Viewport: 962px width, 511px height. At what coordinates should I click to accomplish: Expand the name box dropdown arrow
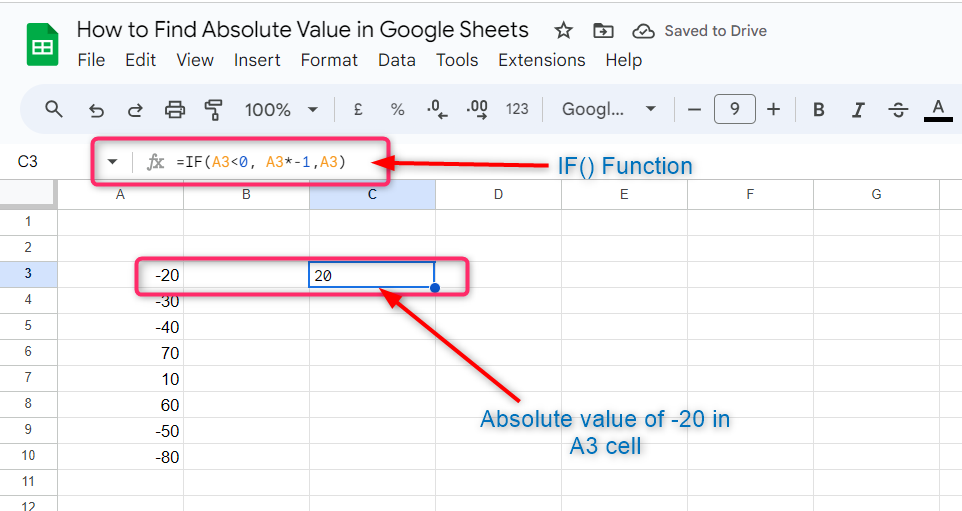[112, 161]
